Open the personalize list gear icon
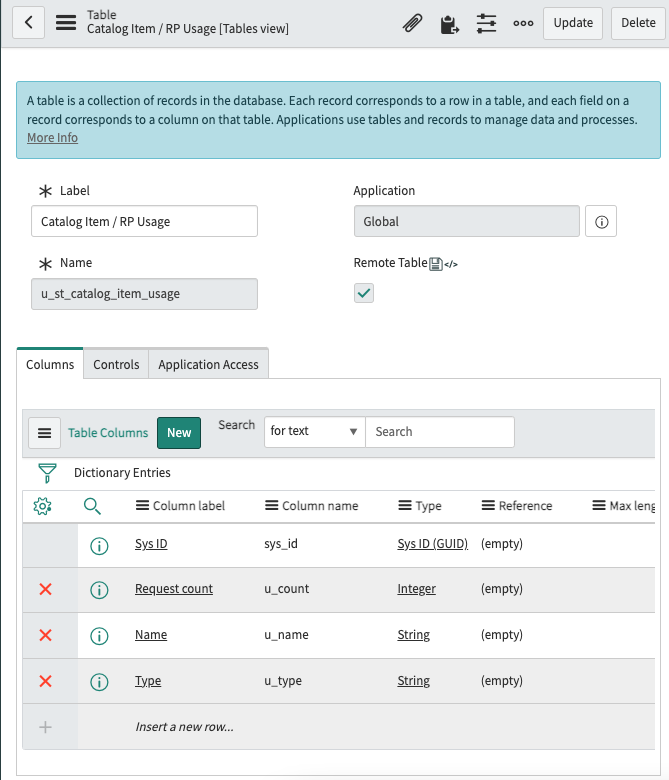Viewport: 669px width, 780px height. click(42, 506)
